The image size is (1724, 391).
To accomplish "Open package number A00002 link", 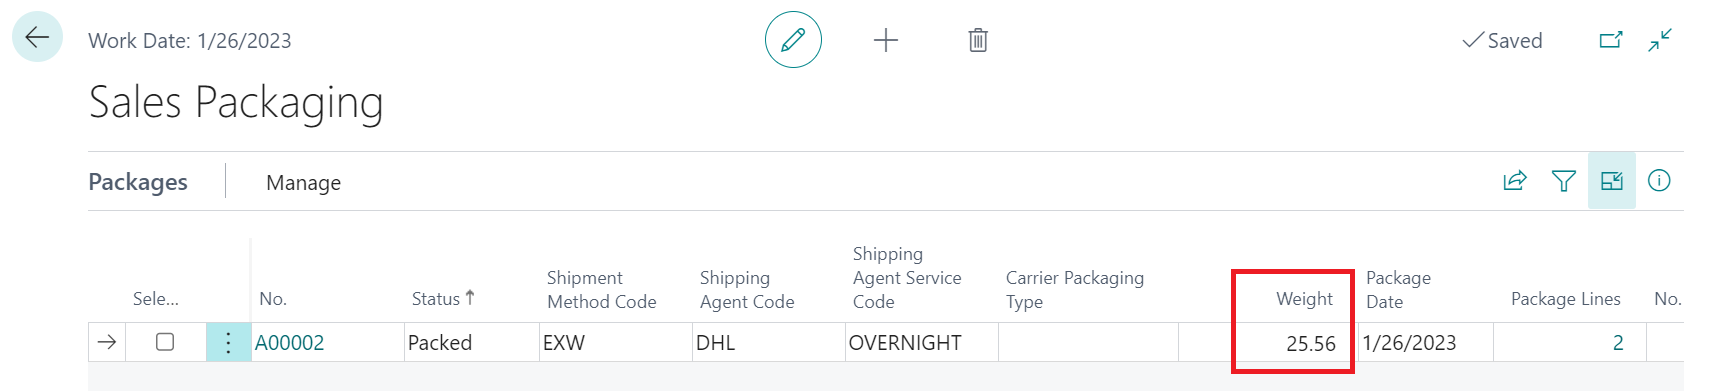I will pos(289,343).
